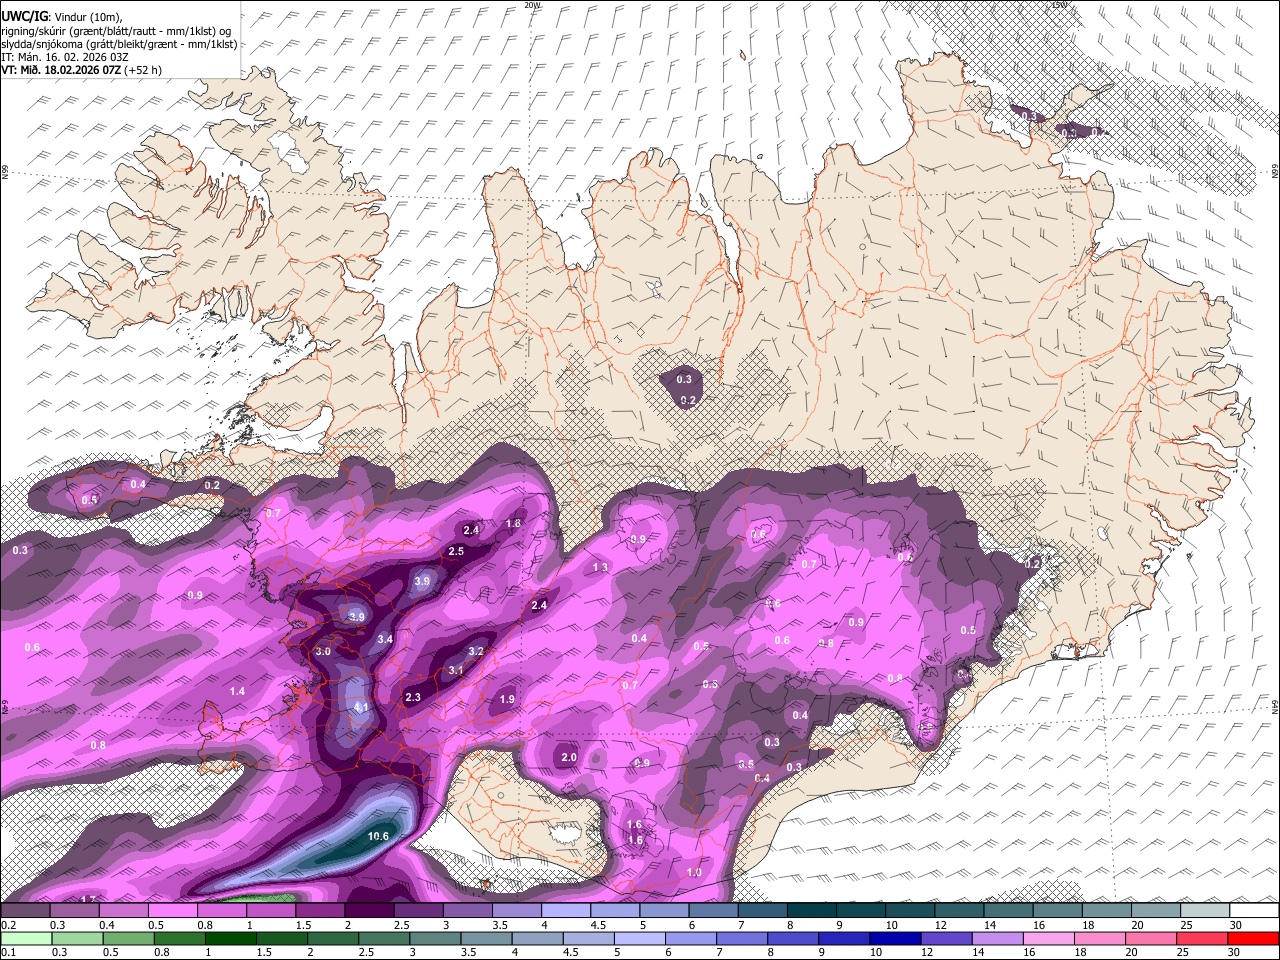Viewport: 1280px width, 960px height.
Task: Click the 3.4 precipitation value label
Action: (385, 639)
